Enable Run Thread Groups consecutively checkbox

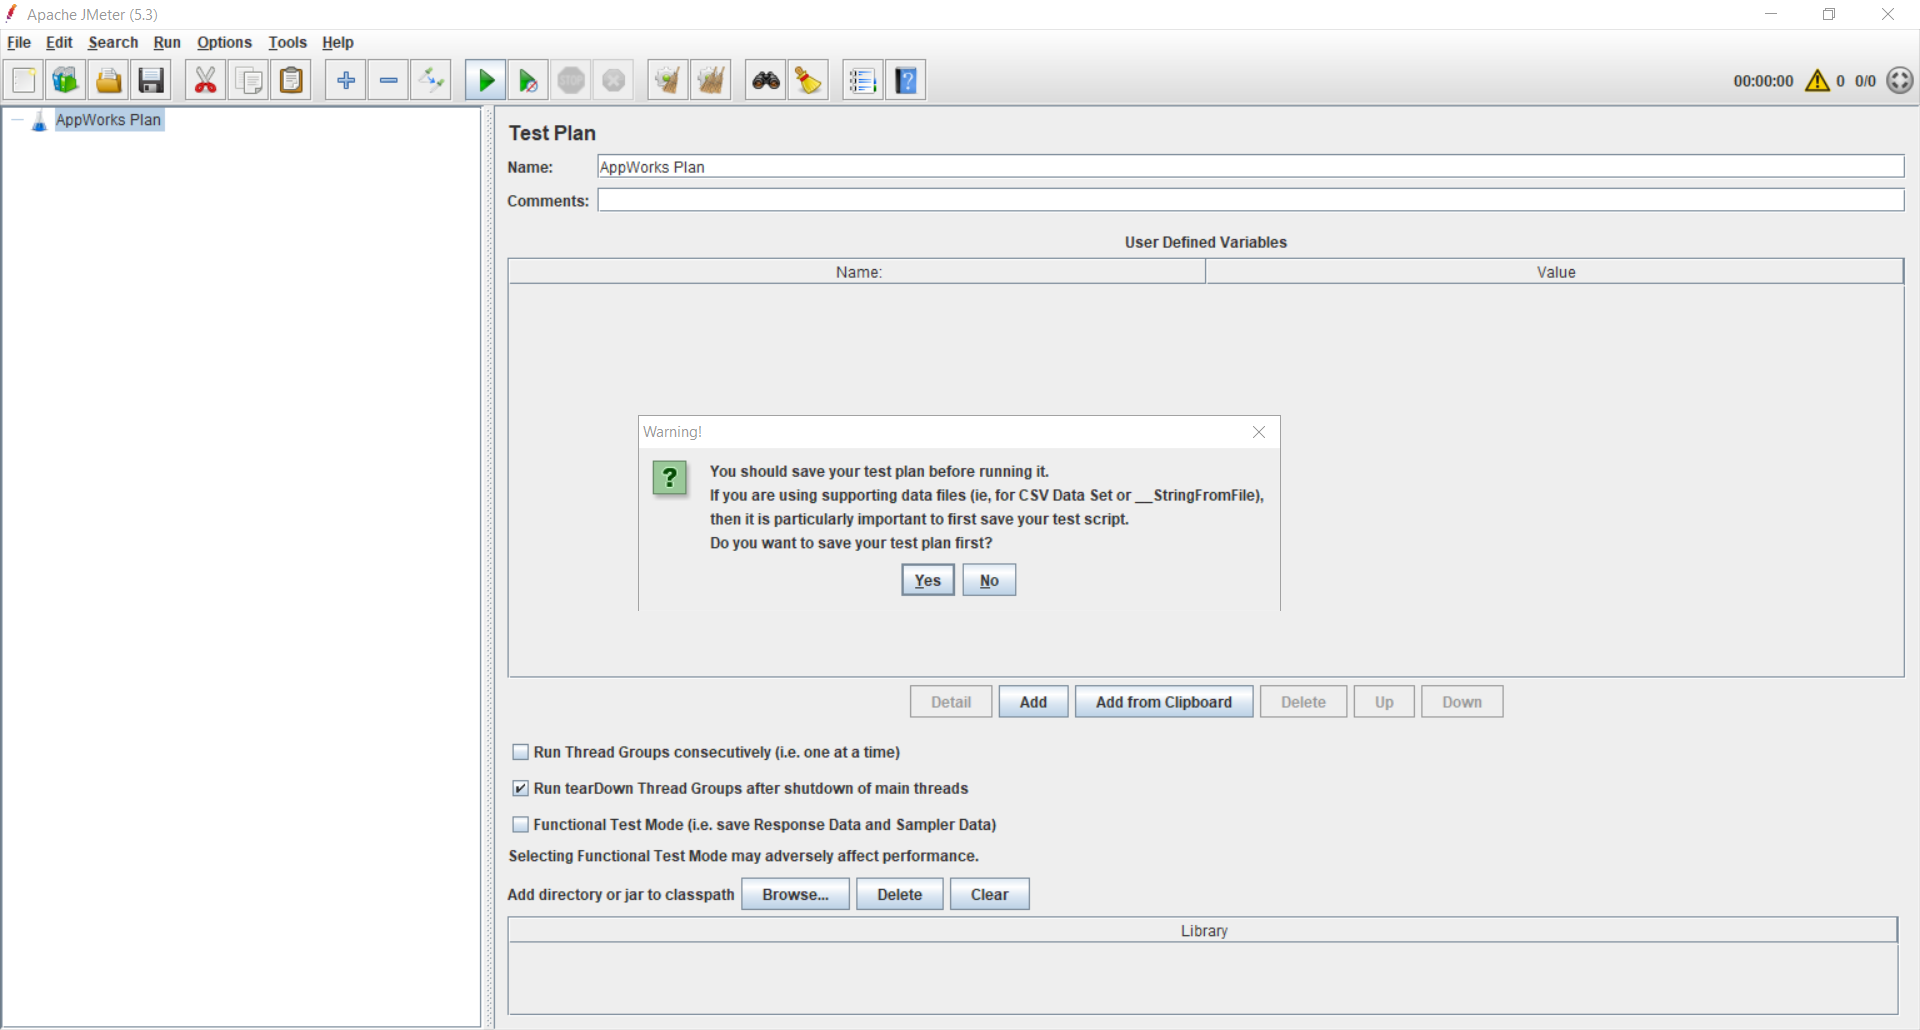[x=520, y=752]
